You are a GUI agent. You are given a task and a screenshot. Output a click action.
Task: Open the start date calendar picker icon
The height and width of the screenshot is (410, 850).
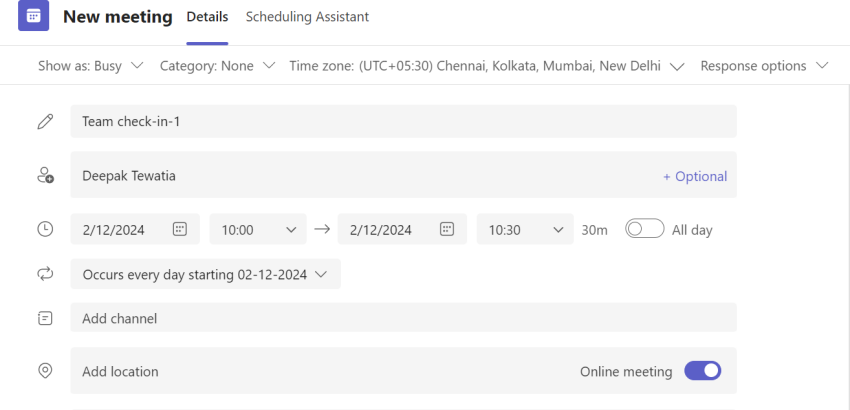coord(180,229)
